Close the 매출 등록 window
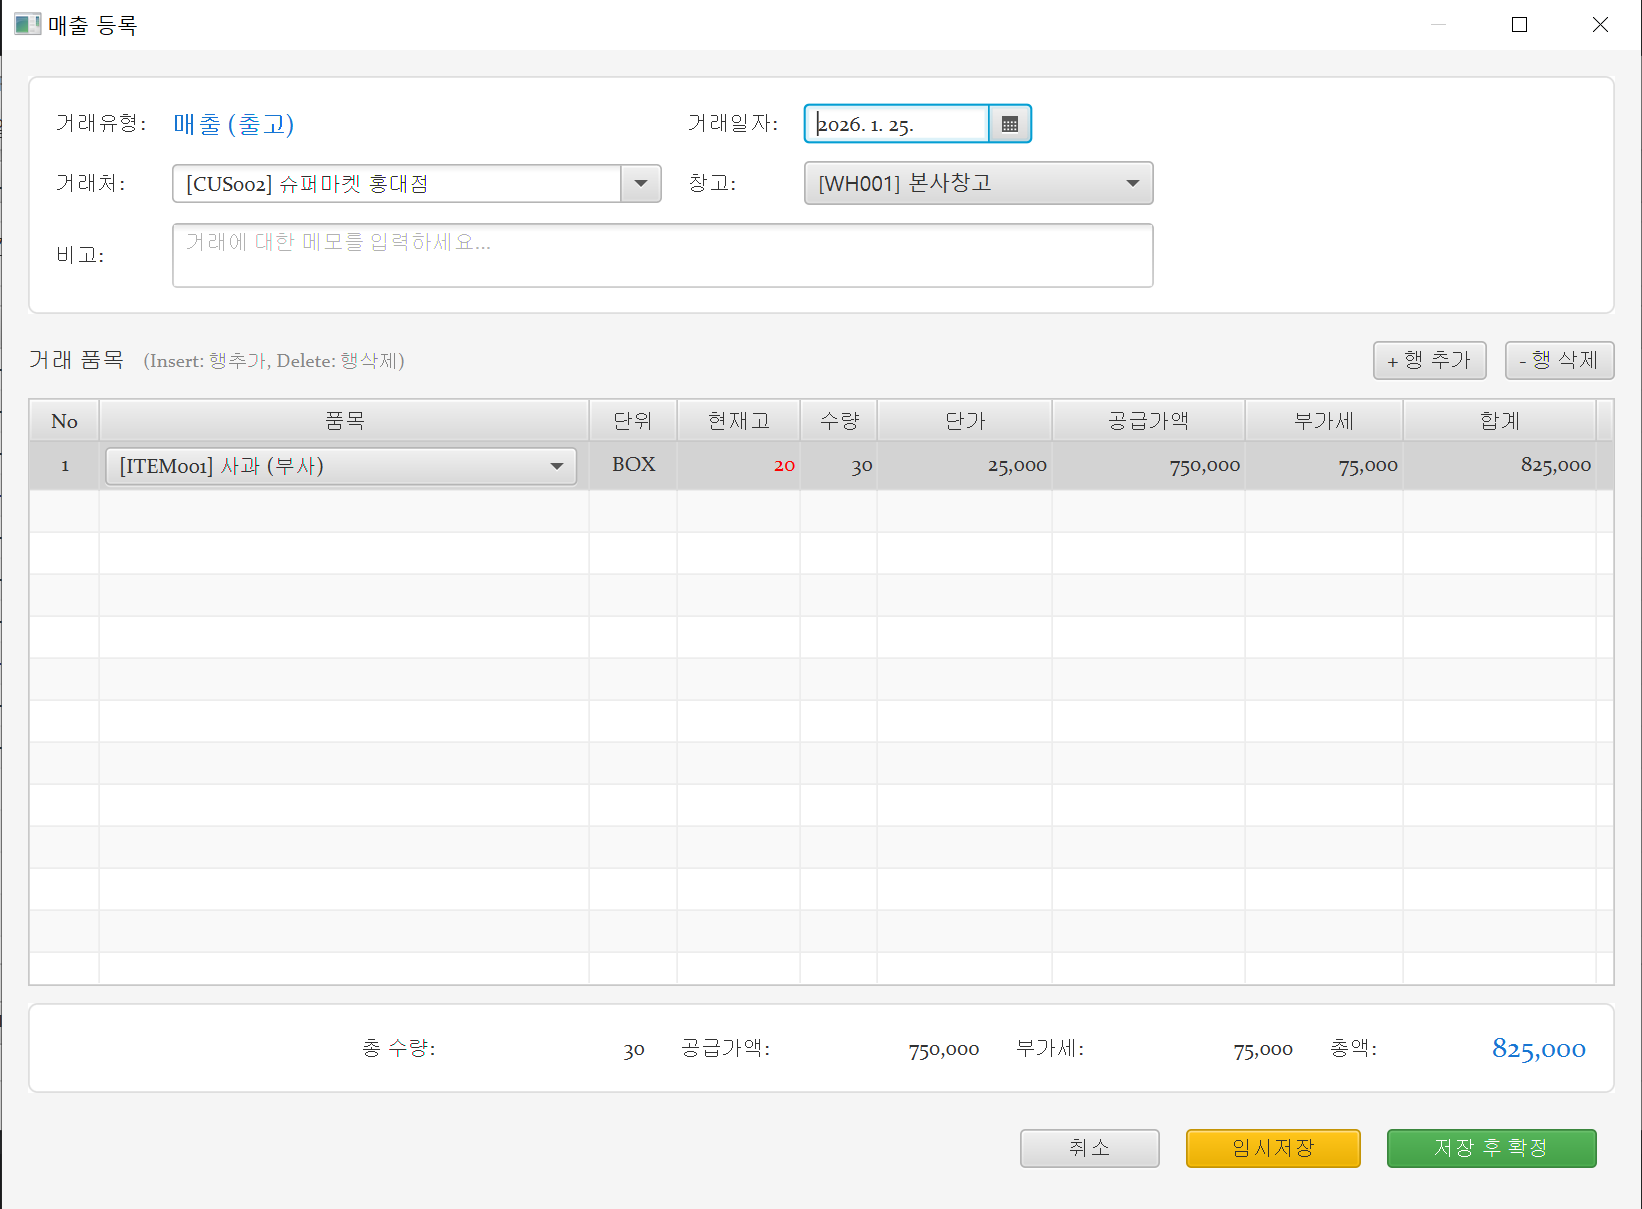This screenshot has width=1642, height=1209. (x=1600, y=25)
